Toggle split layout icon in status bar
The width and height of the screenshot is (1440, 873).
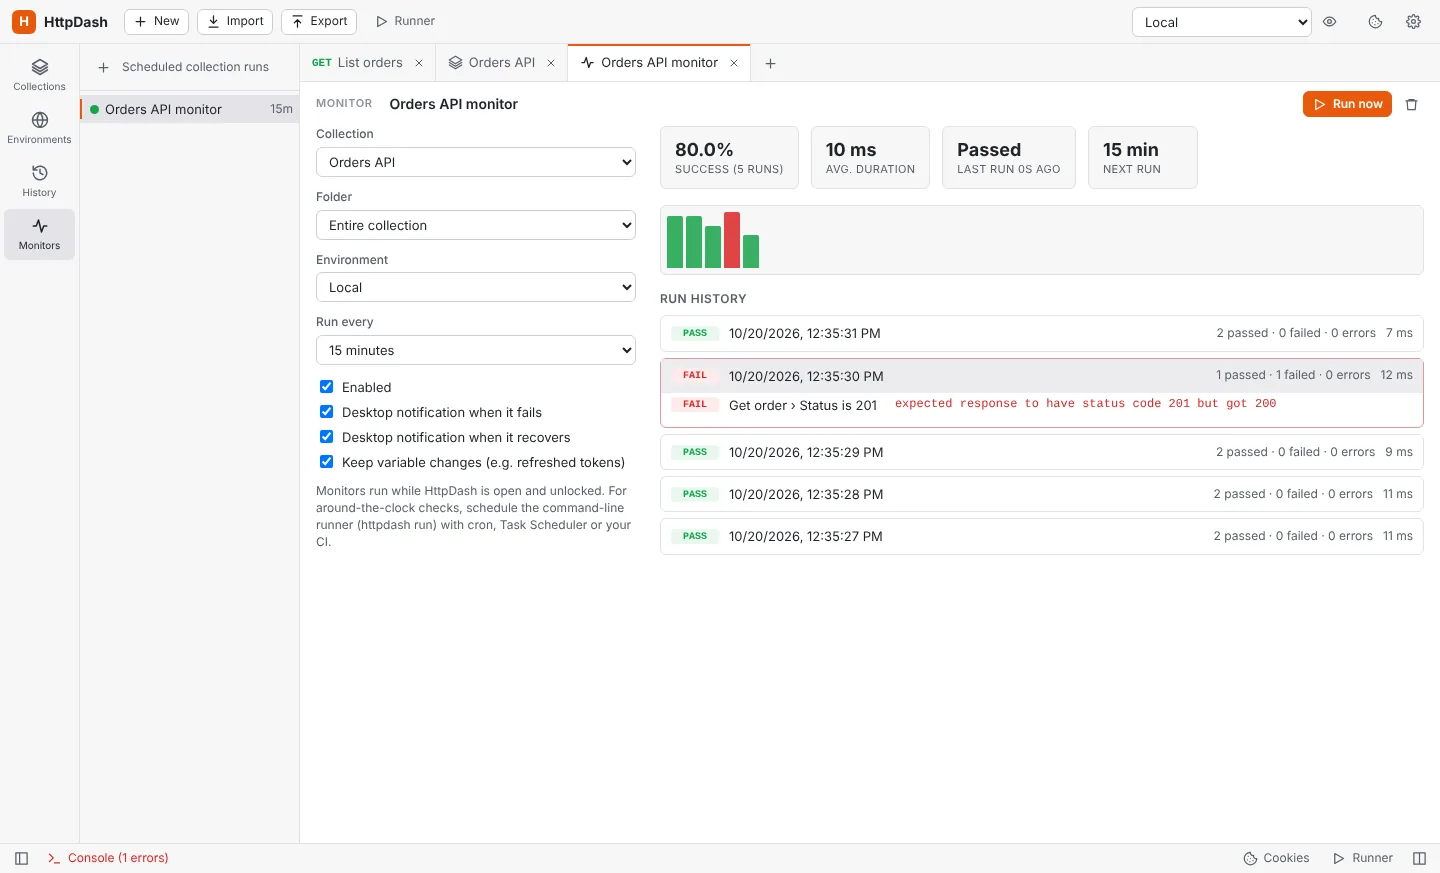[1419, 858]
